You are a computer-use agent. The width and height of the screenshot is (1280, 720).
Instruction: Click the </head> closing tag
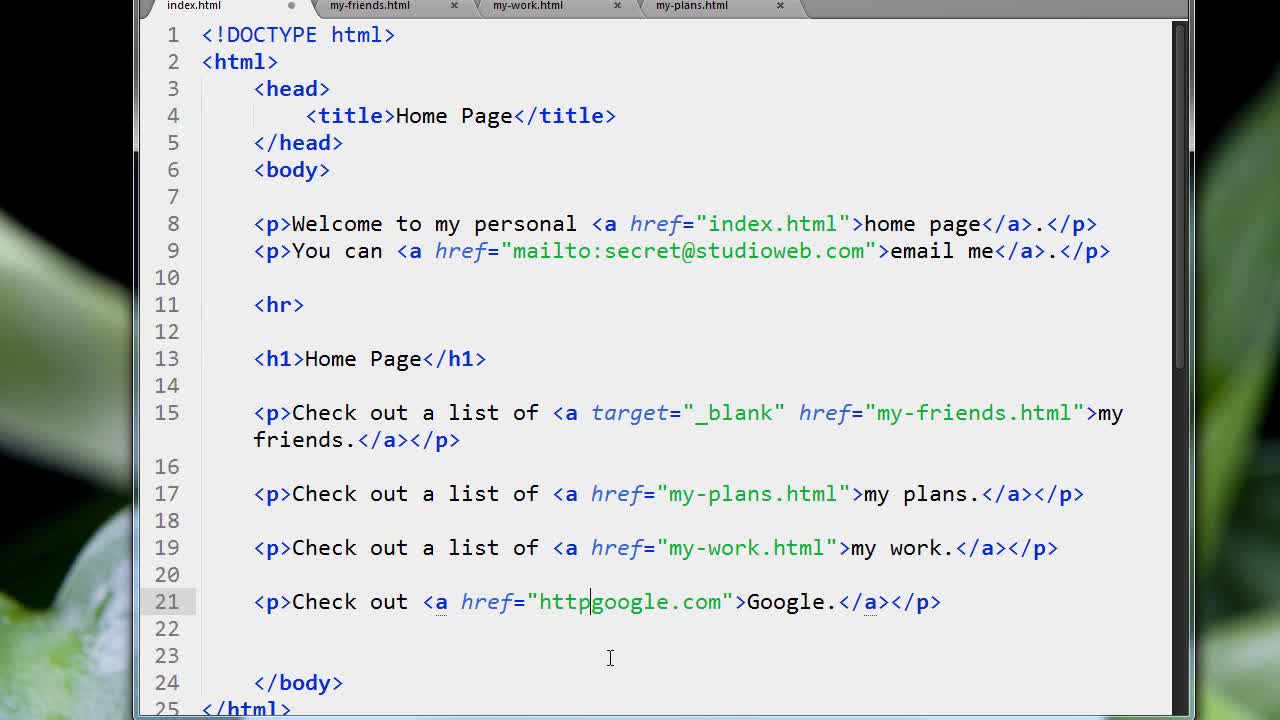298,143
